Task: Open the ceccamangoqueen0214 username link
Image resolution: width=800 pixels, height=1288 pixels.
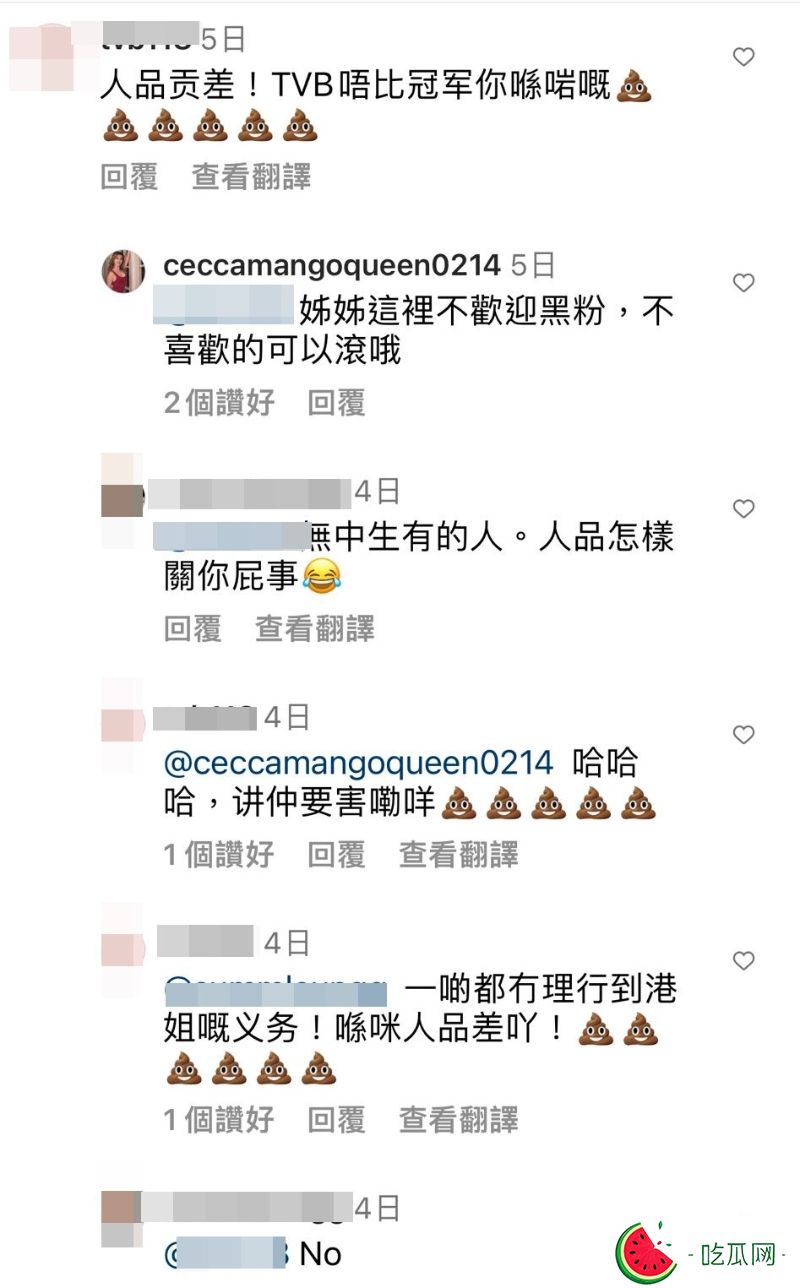Action: click(x=331, y=265)
